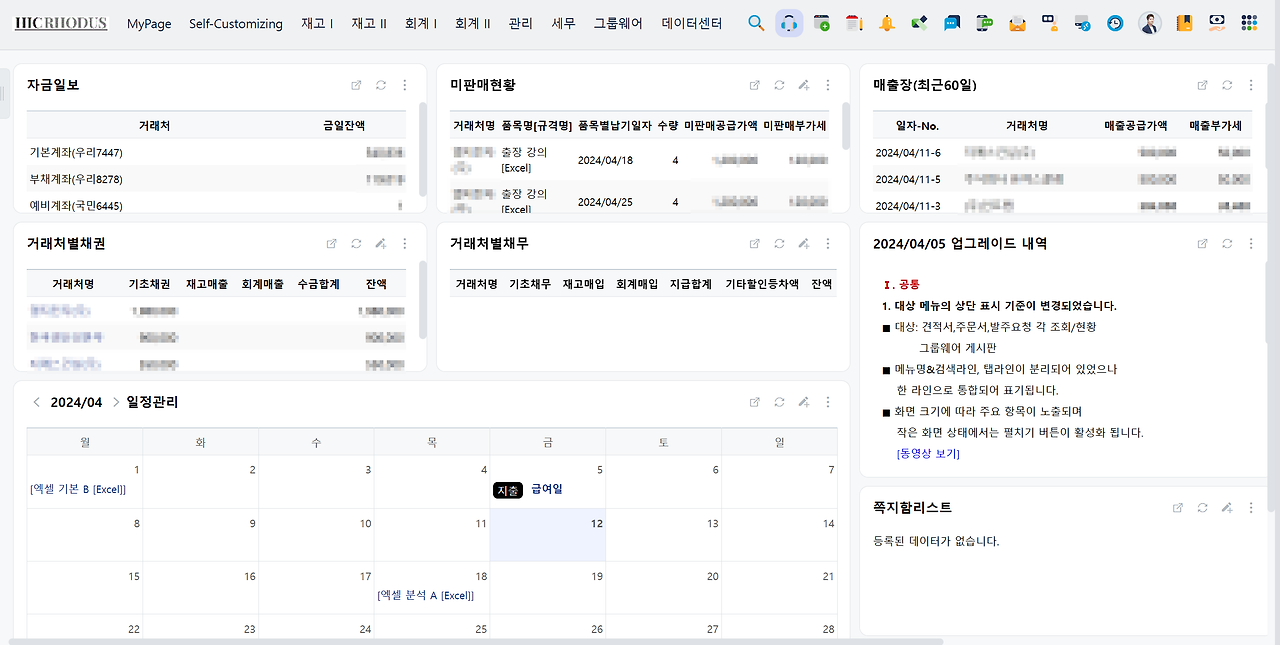This screenshot has height=645, width=1280.
Task: Click the settings wand icon in 거래처별채무
Action: pyautogui.click(x=803, y=243)
